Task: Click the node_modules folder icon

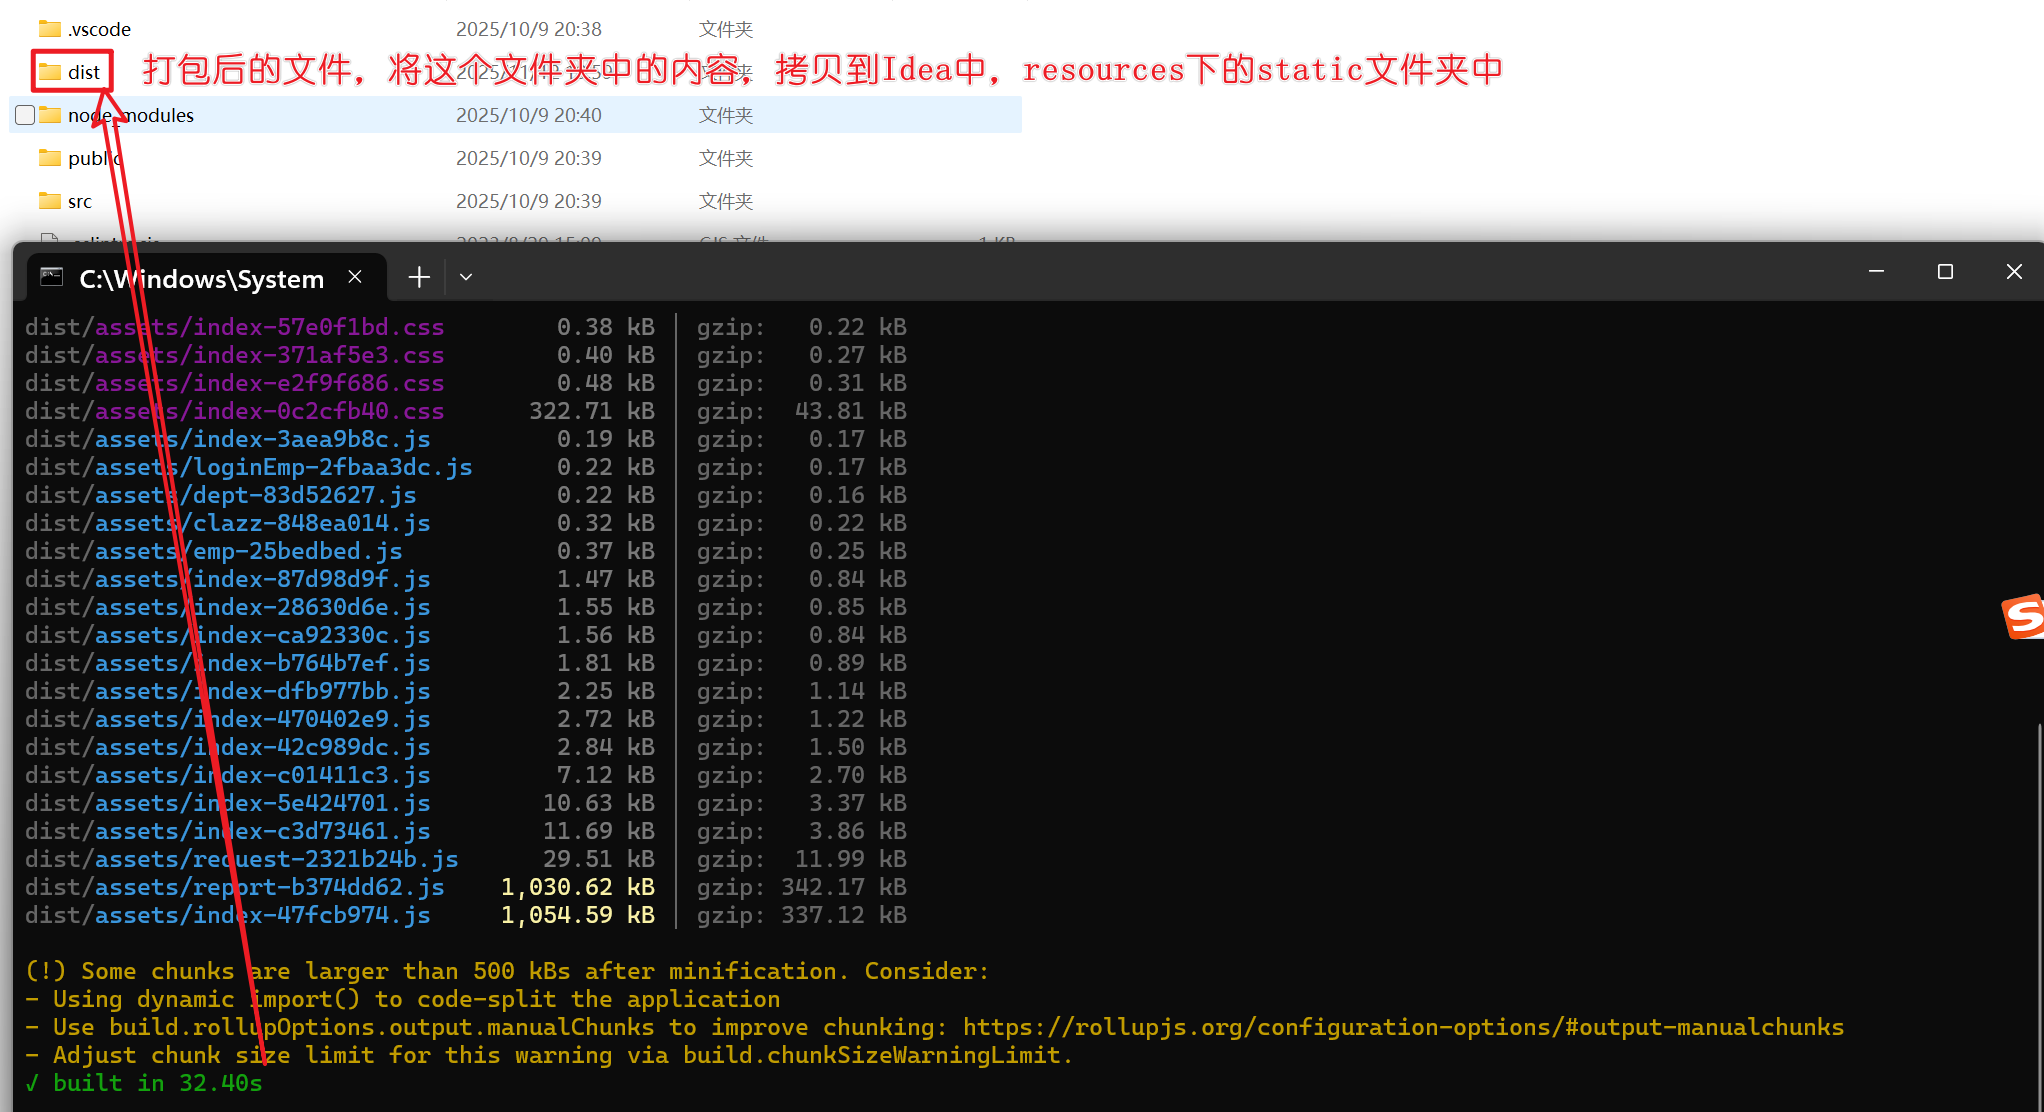Action: 50,115
